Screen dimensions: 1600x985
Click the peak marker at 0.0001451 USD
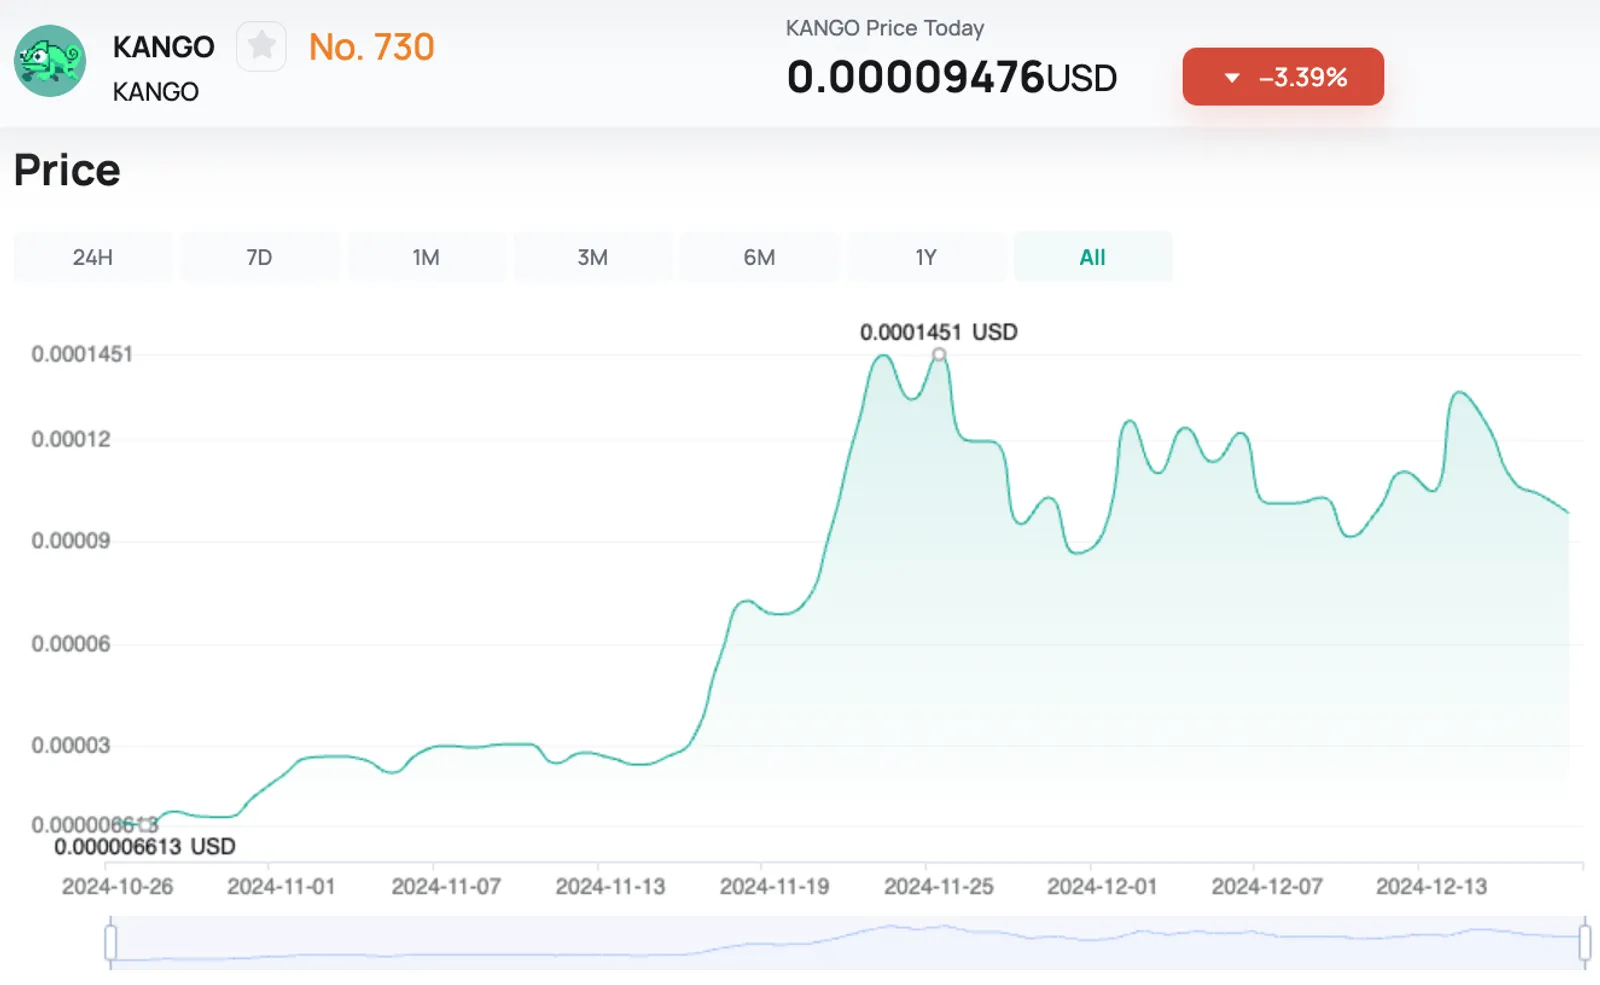[x=939, y=355]
